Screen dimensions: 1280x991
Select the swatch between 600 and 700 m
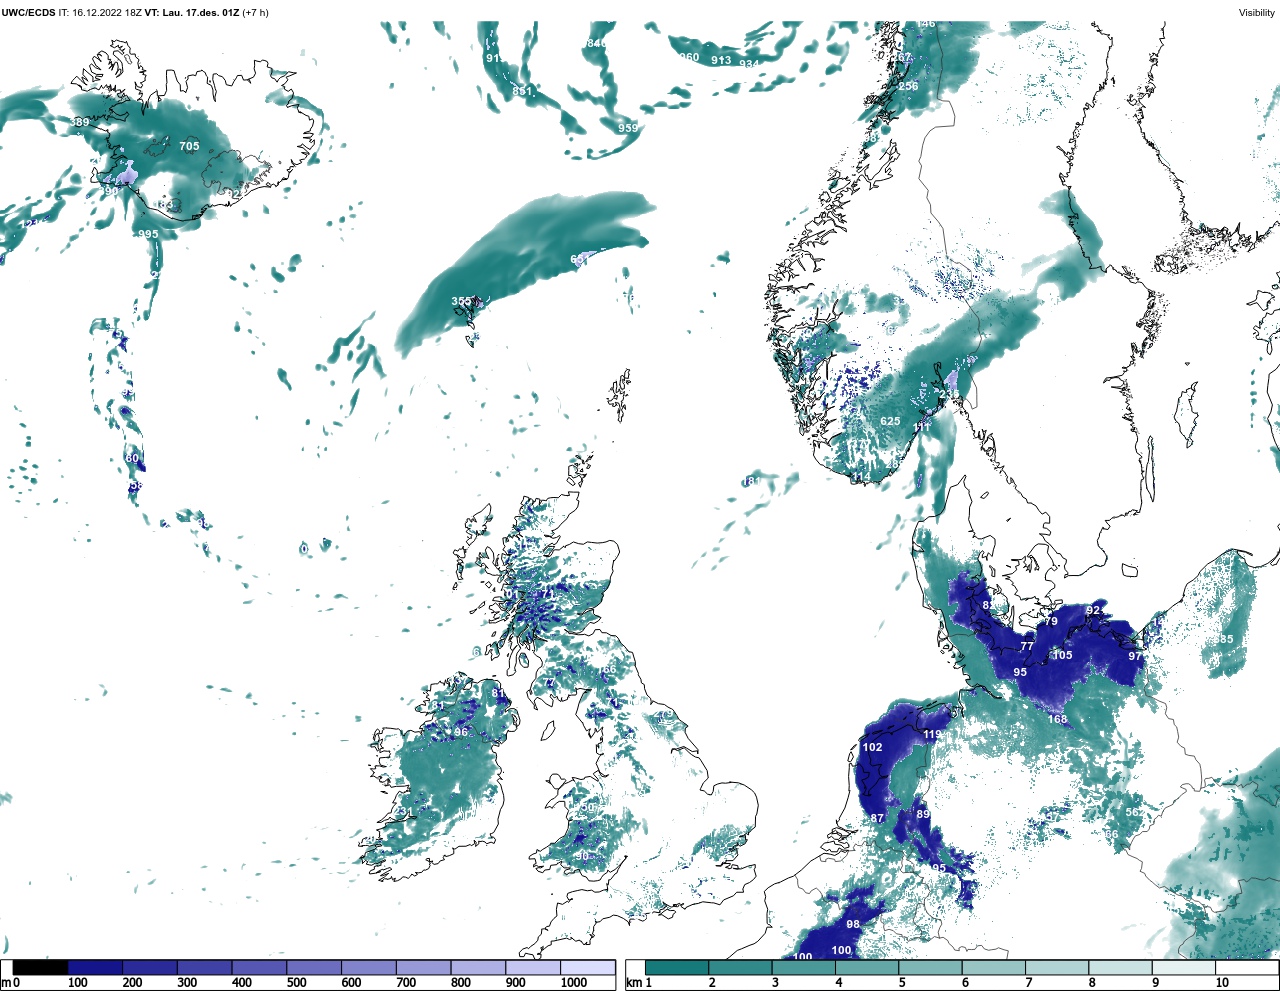coord(368,967)
